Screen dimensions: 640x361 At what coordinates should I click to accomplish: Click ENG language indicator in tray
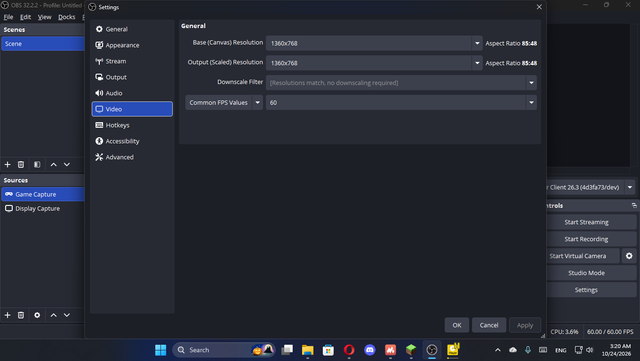click(560, 350)
